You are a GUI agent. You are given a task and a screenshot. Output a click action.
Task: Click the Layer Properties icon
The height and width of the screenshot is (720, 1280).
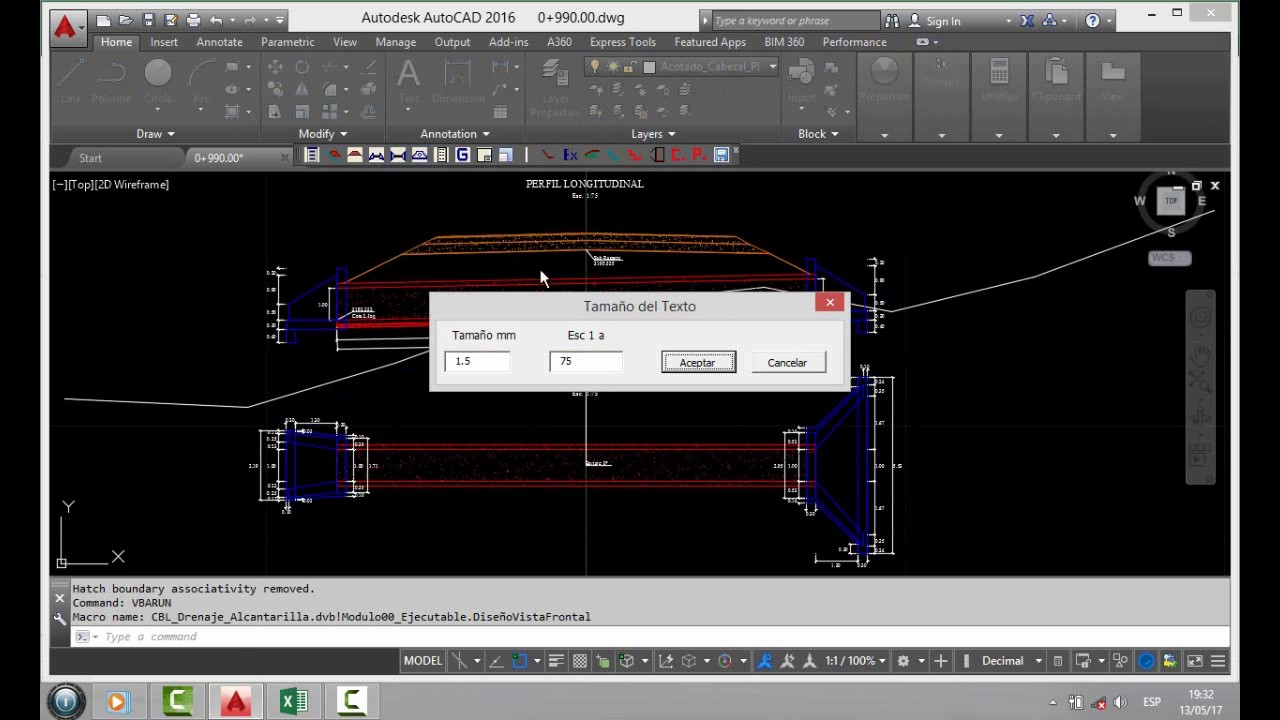click(555, 88)
